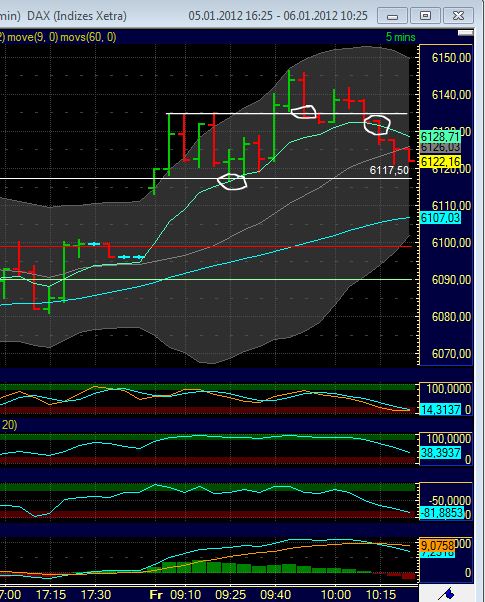Click the cyan -81,8853 indicator value
The image size is (485, 602).
point(442,513)
